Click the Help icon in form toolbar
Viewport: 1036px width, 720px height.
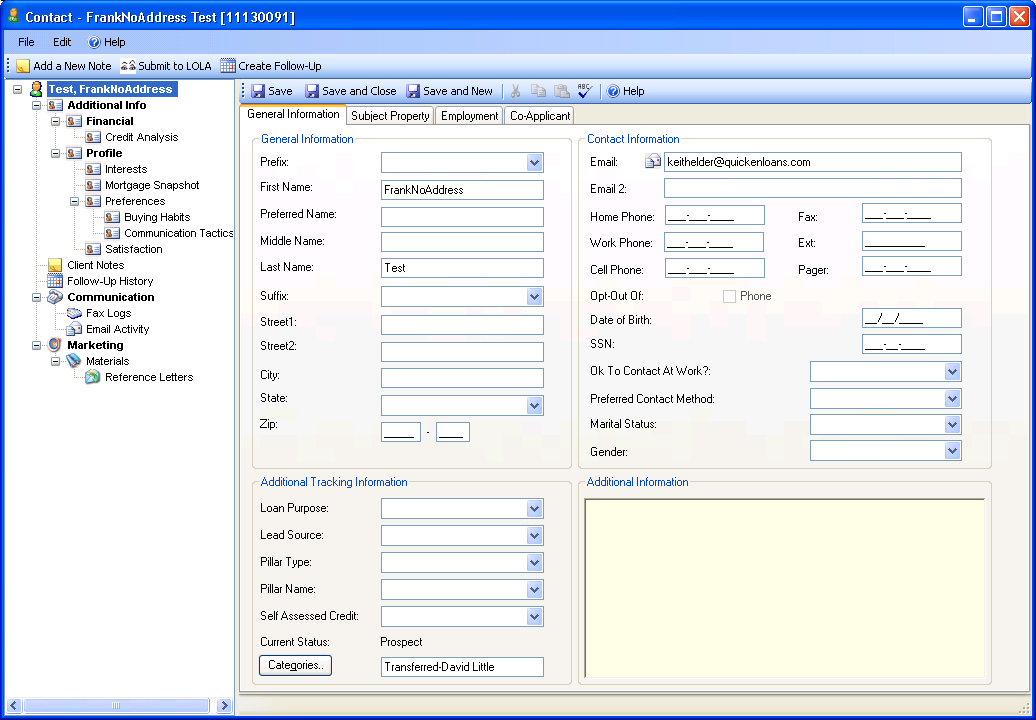(614, 91)
